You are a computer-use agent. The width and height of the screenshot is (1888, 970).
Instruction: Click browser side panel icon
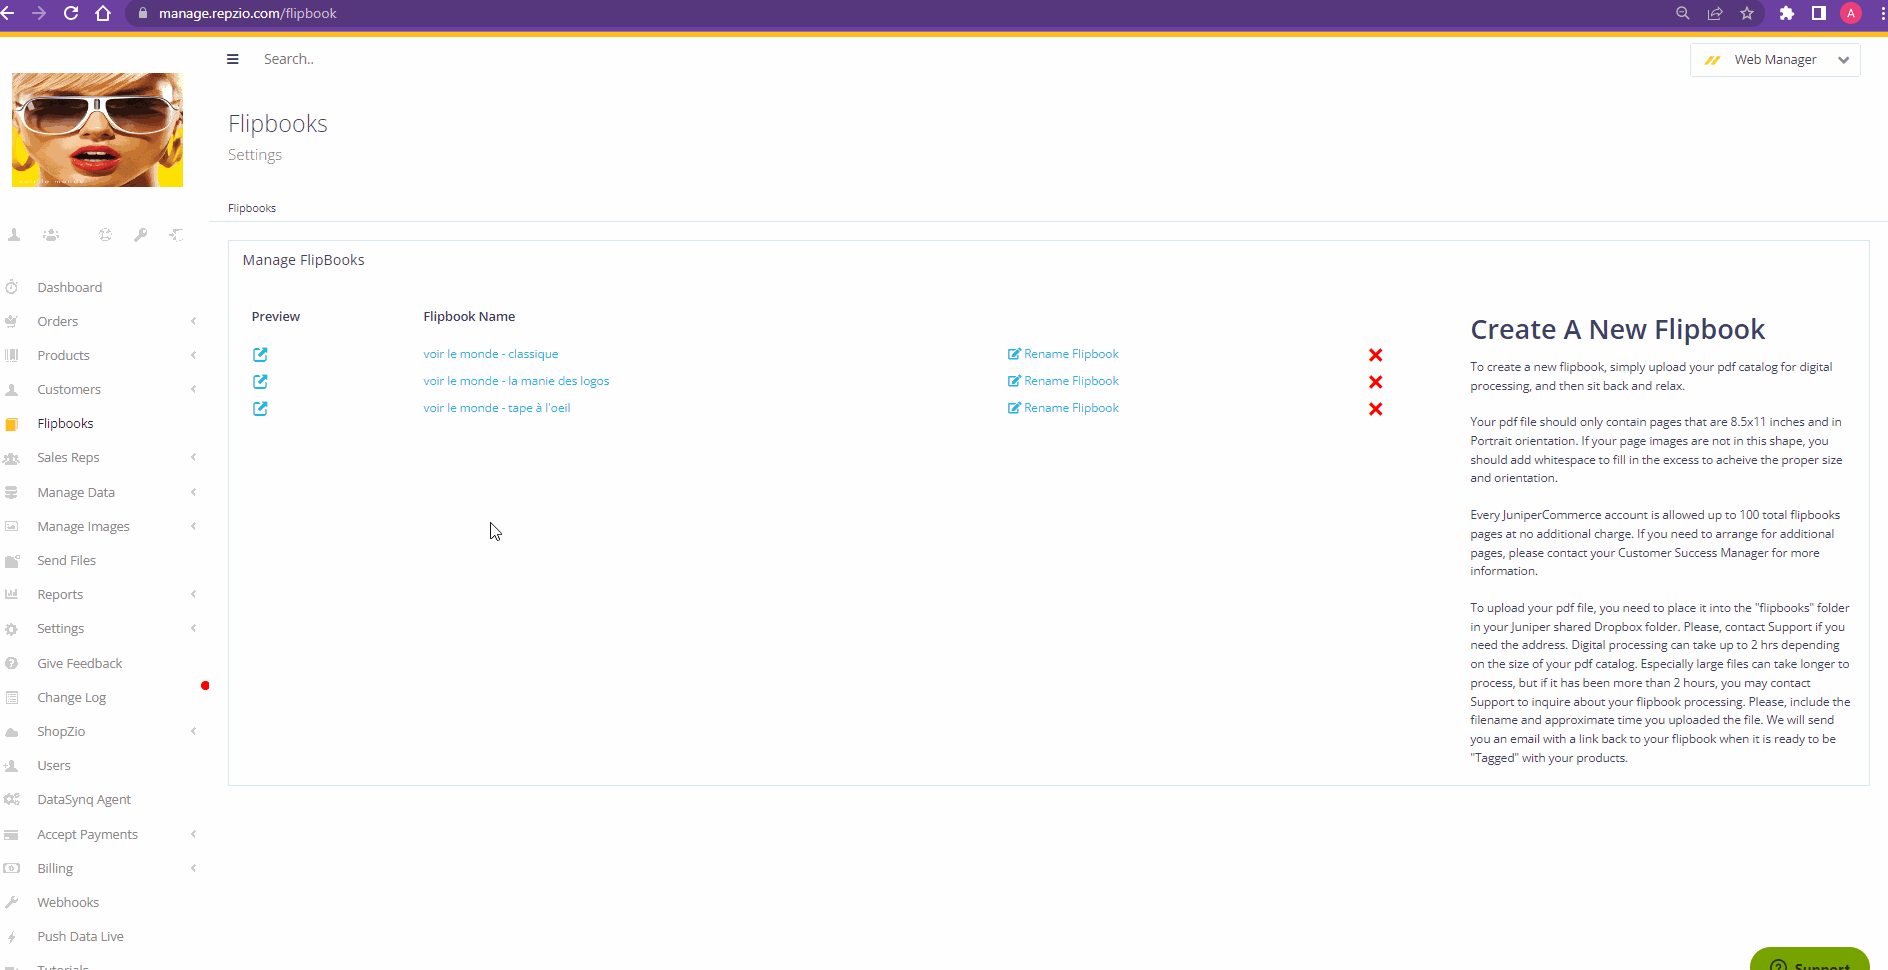coord(1819,13)
